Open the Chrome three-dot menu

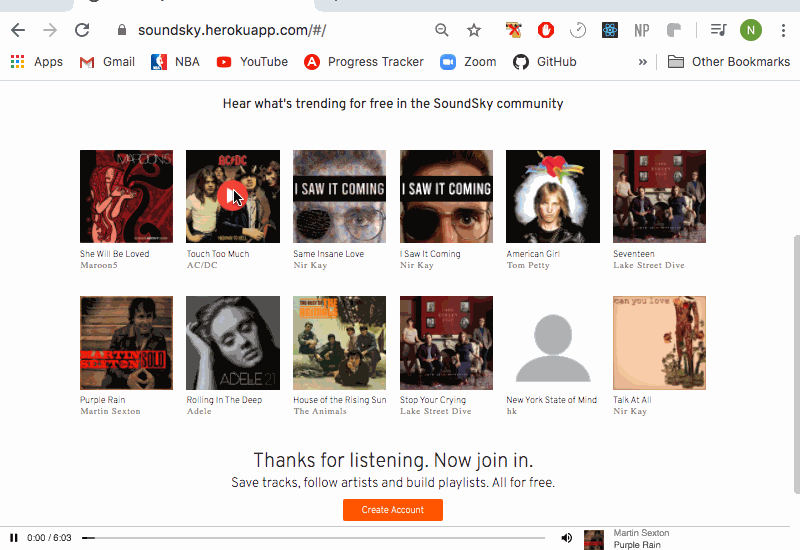coord(783,30)
